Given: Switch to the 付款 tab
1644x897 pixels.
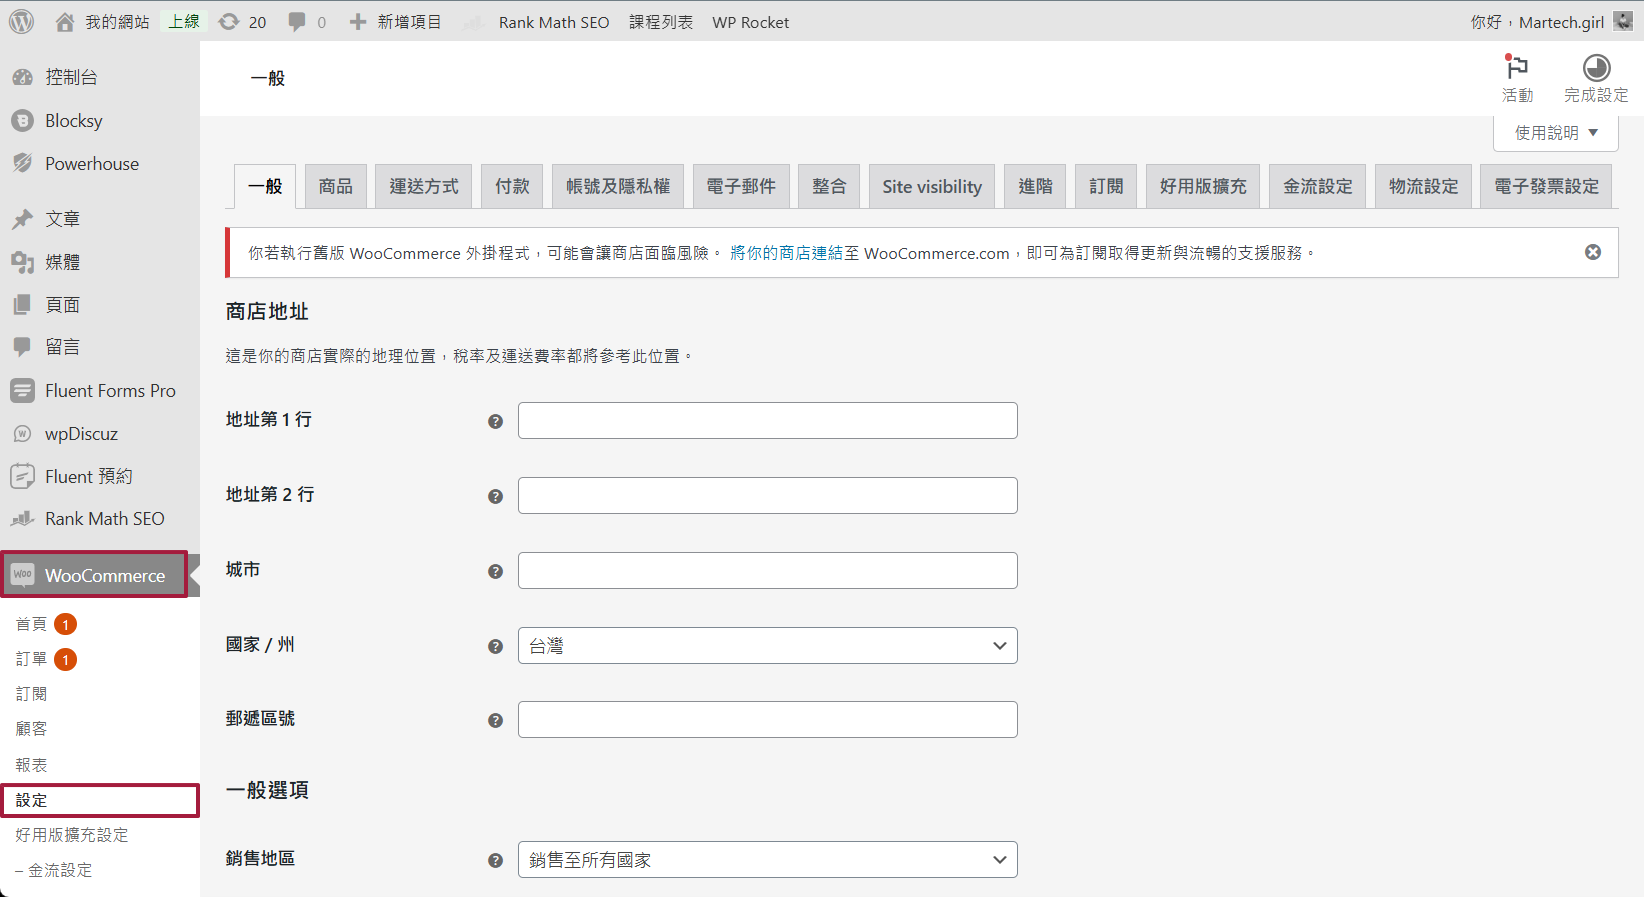Looking at the screenshot, I should tap(512, 186).
